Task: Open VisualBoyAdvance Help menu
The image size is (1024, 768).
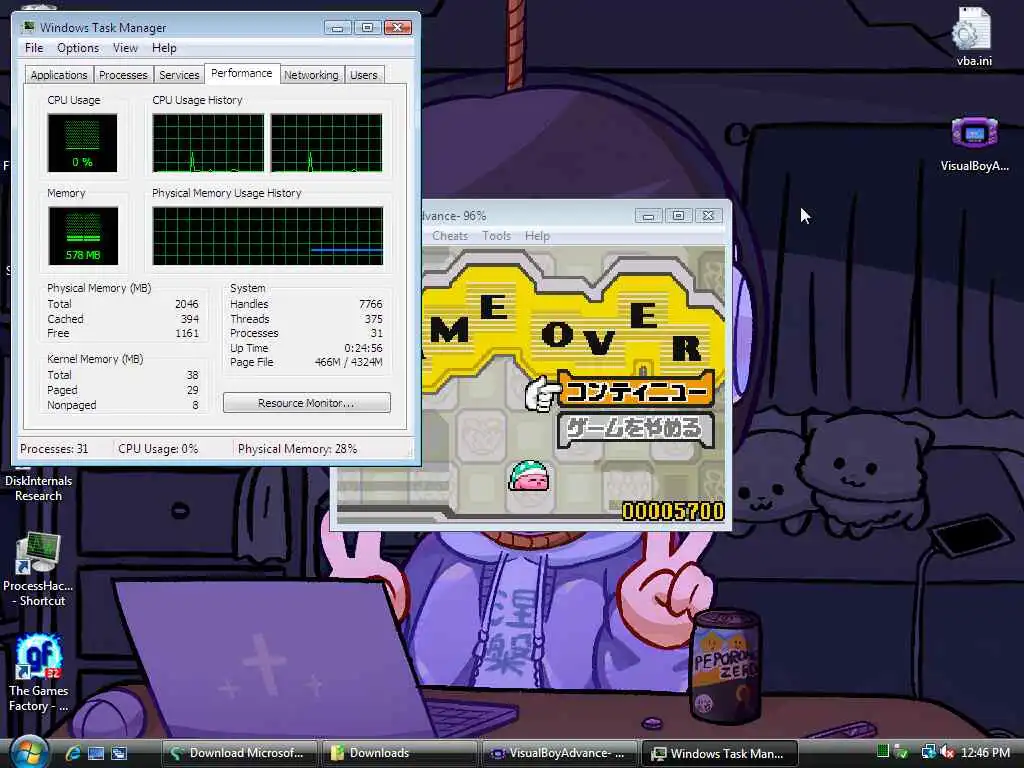Action: tap(537, 236)
